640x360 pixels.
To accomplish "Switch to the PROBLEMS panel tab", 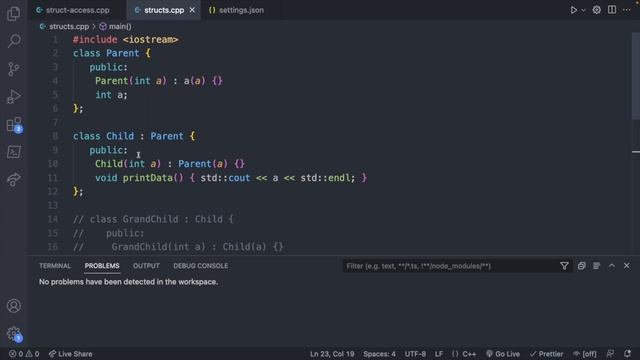I will [102, 266].
